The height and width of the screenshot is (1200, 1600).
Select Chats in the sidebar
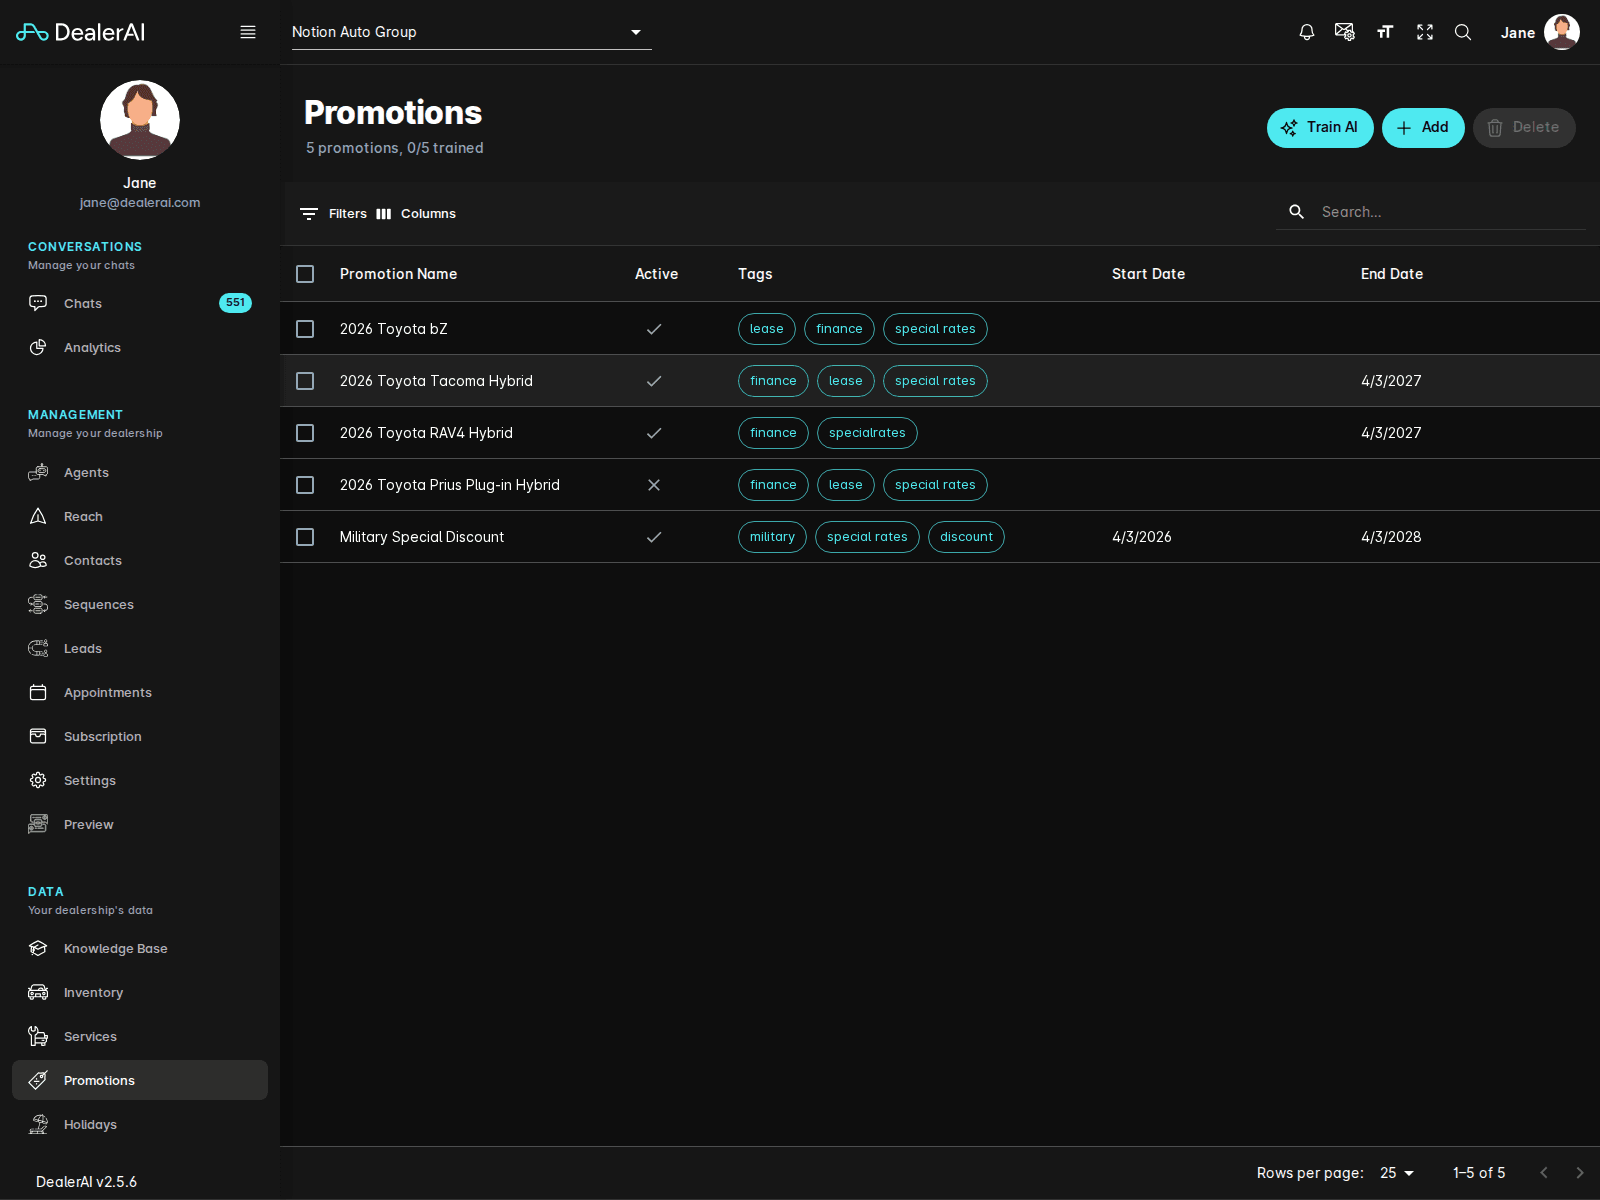click(82, 303)
